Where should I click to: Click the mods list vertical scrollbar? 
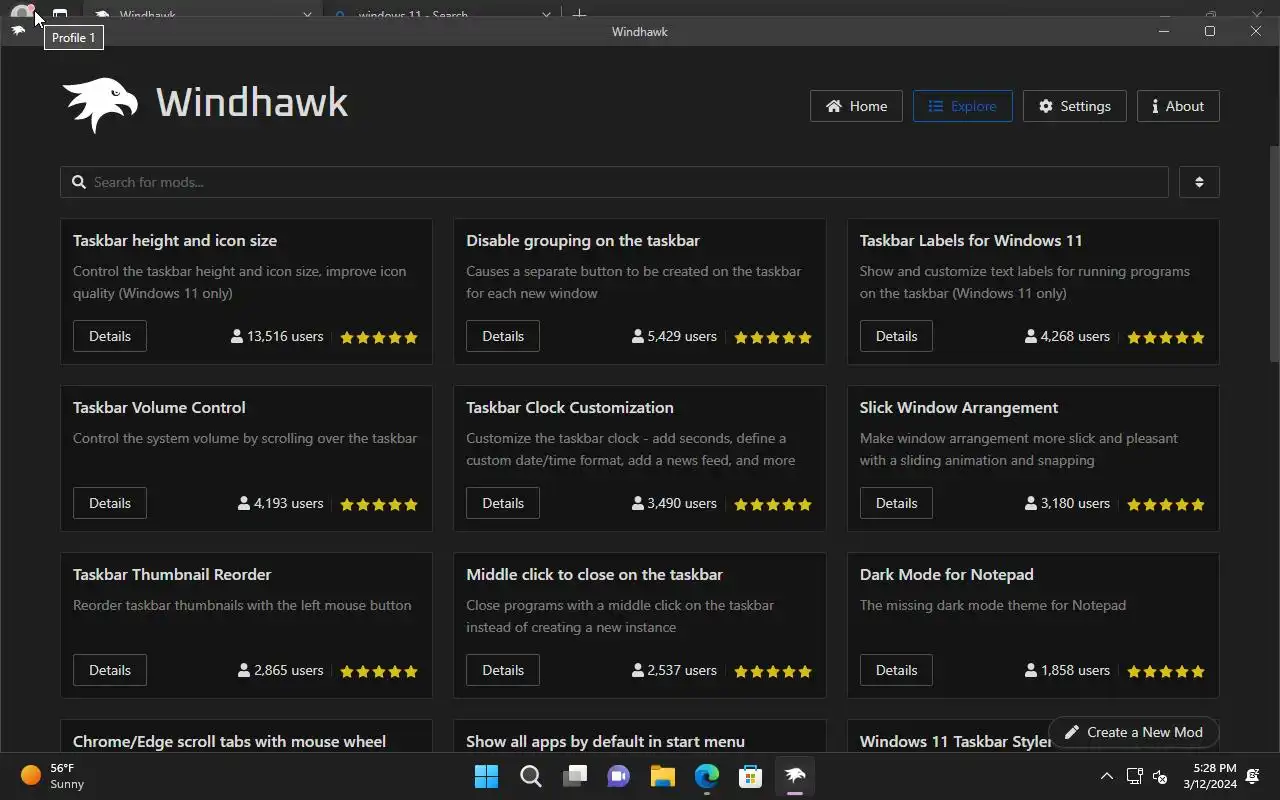point(1274,254)
